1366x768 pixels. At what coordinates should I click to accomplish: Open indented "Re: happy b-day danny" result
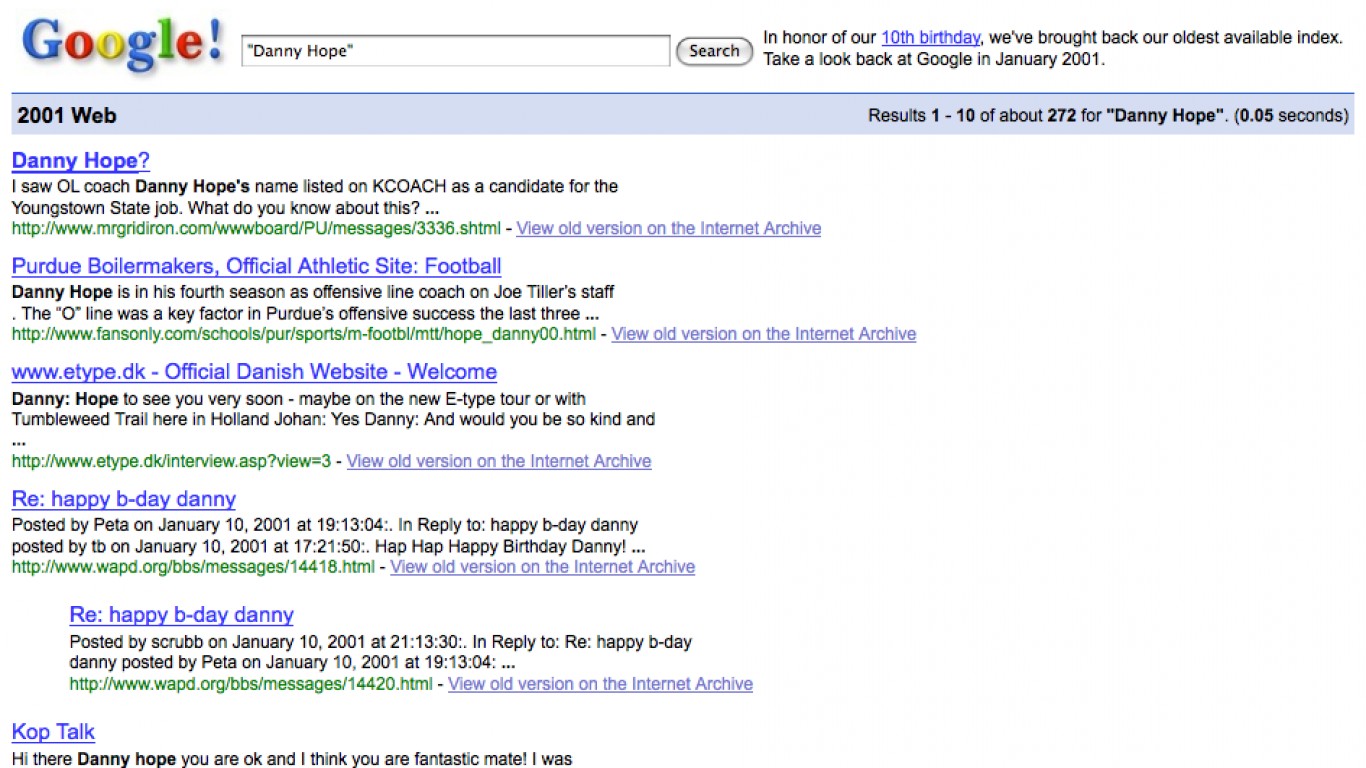(x=181, y=615)
